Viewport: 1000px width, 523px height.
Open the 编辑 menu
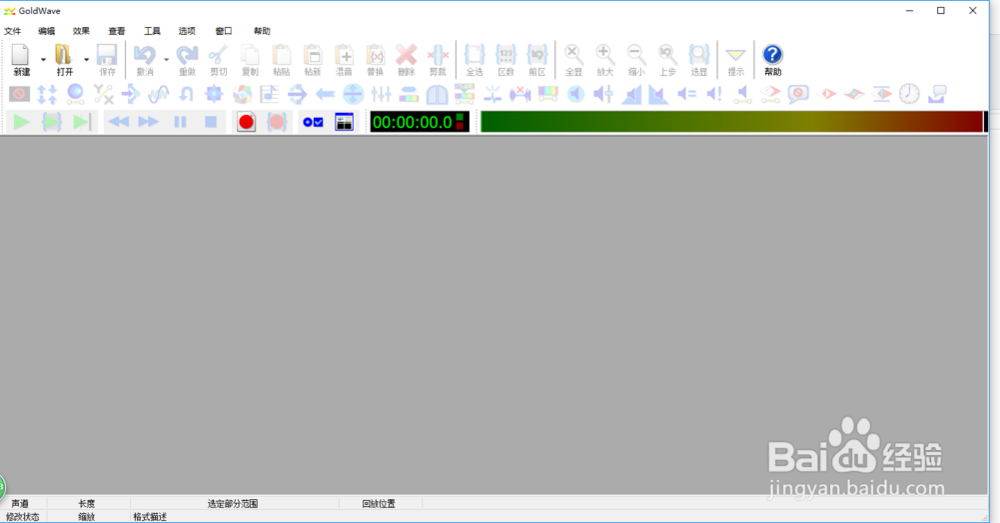point(47,31)
